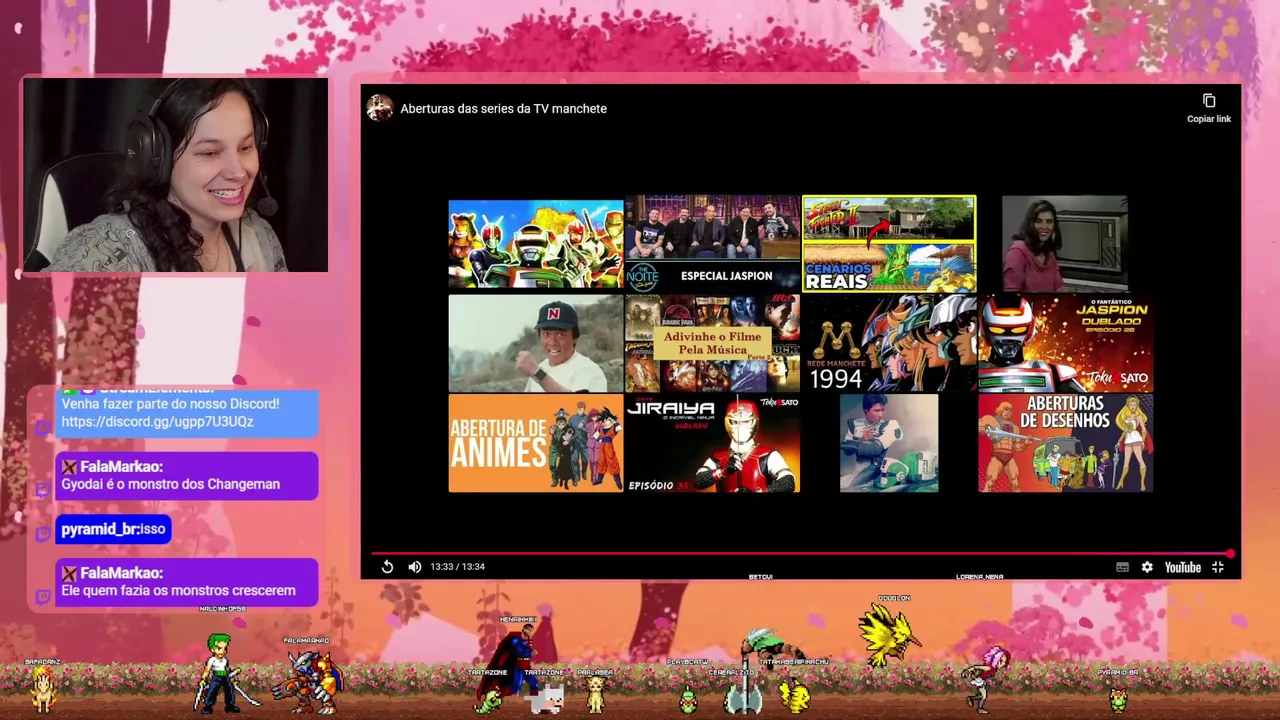
Task: Exit fullscreen mode icon
Action: pos(1218,567)
